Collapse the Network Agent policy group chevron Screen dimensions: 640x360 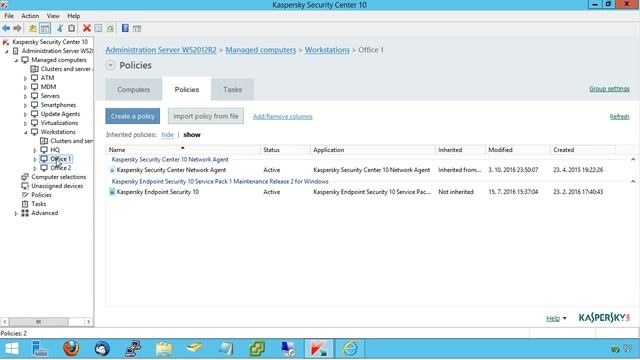(633, 159)
